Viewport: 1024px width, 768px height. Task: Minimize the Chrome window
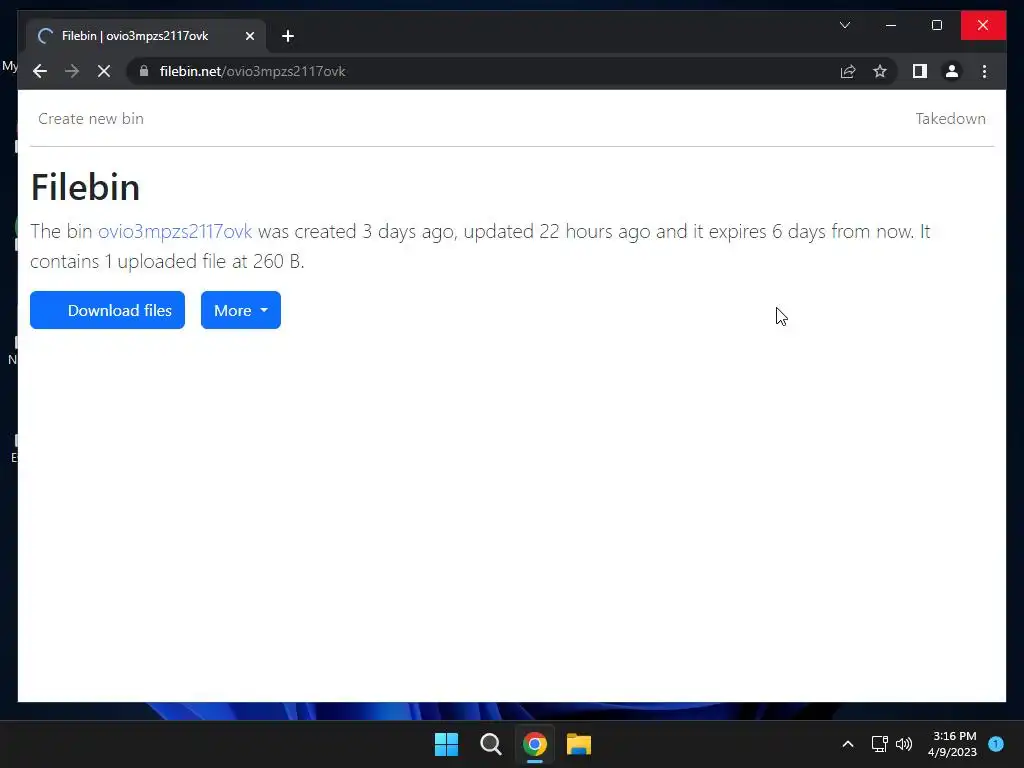coord(891,25)
